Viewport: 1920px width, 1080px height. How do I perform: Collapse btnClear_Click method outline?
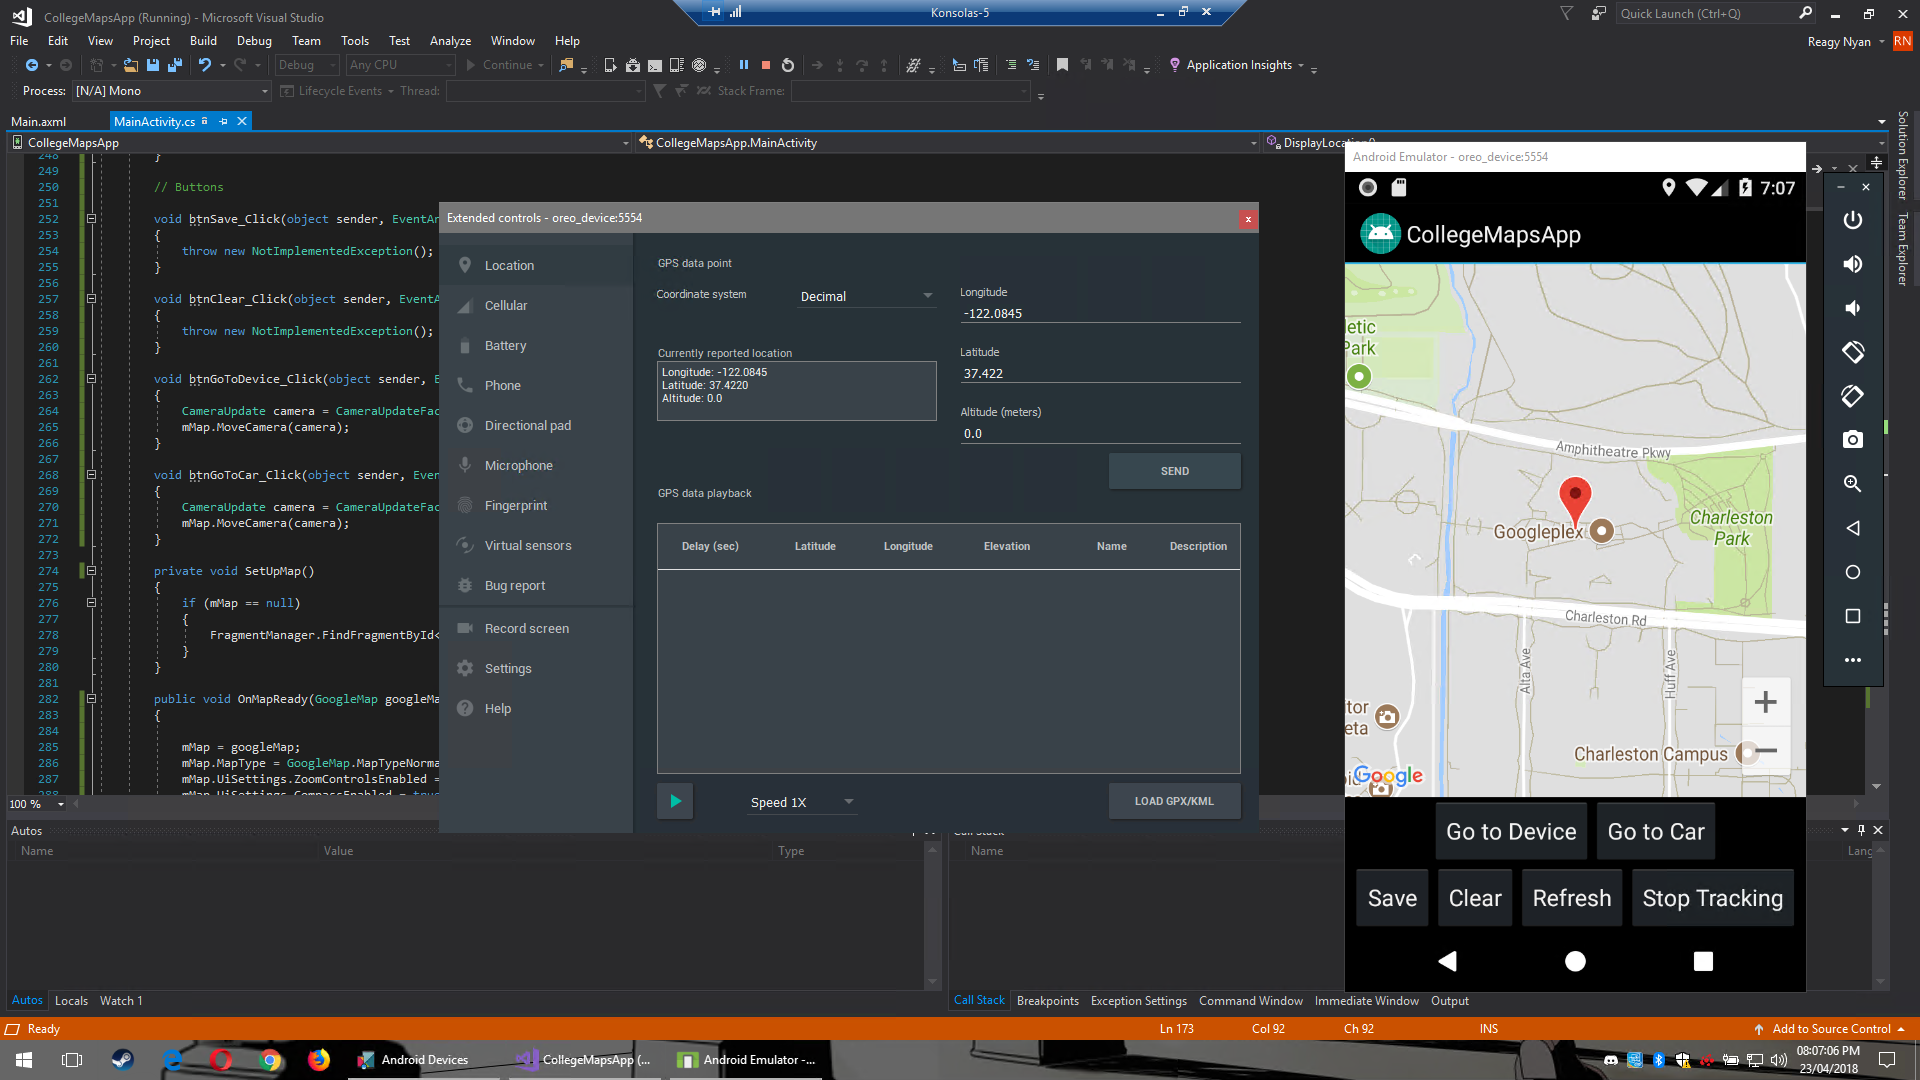pos(91,299)
